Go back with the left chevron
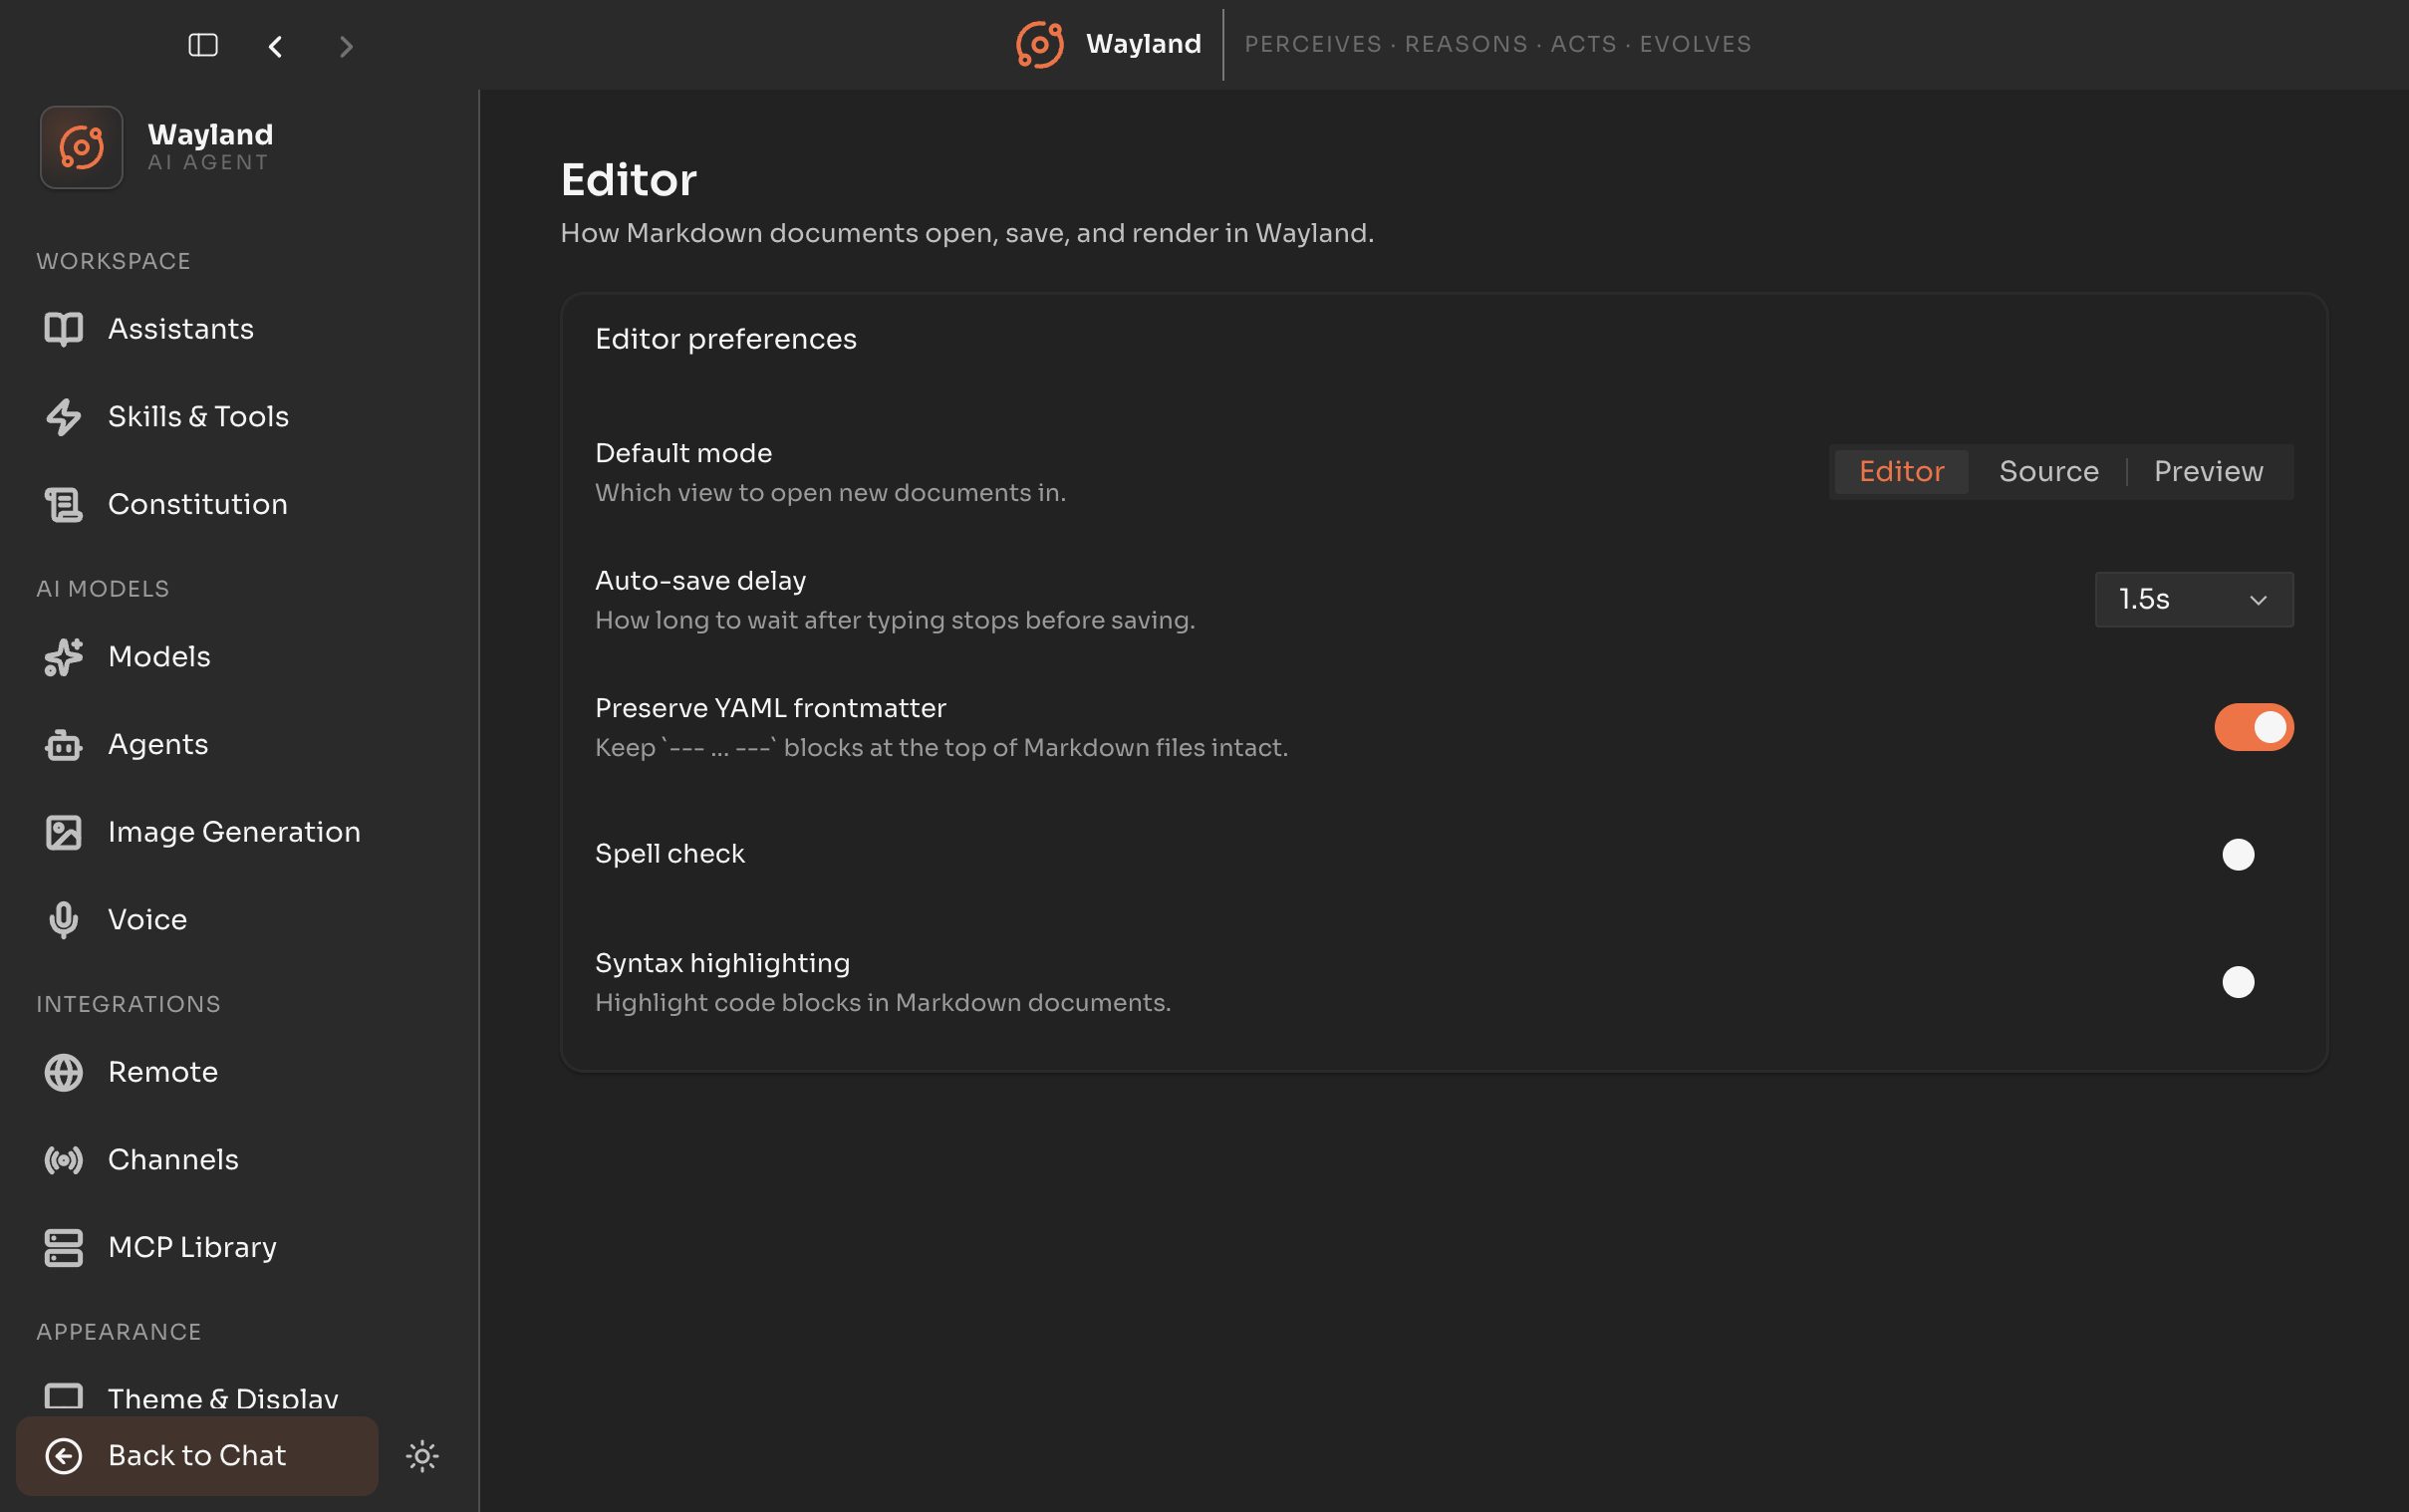Image resolution: width=2409 pixels, height=1512 pixels. pos(275,46)
